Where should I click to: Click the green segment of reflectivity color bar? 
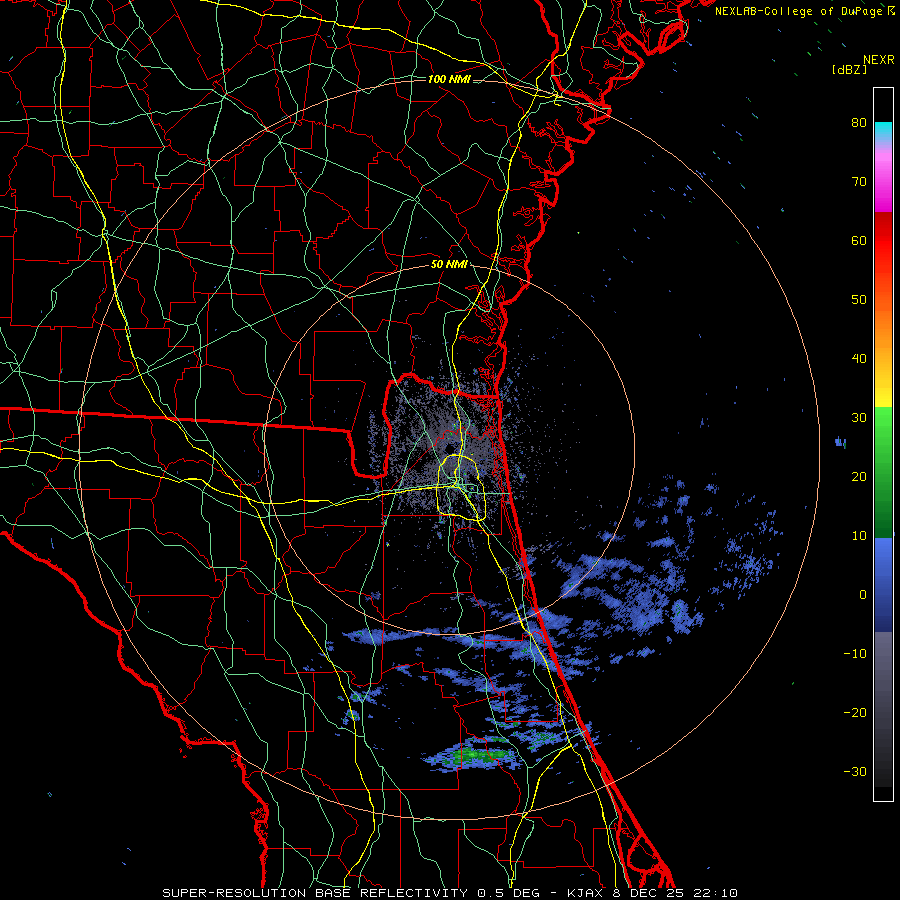tap(883, 472)
